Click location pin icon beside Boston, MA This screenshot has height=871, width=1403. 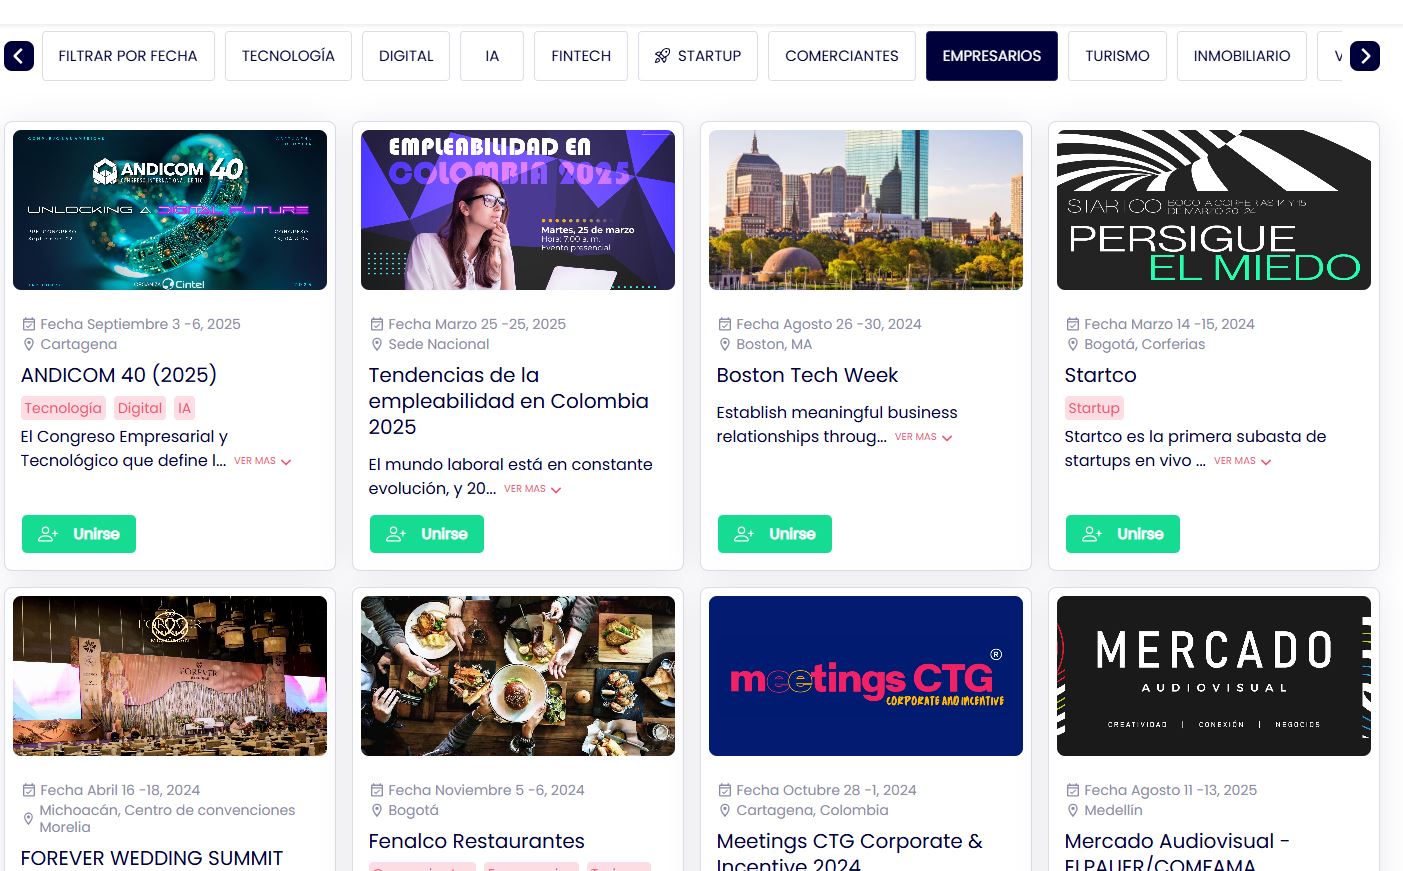coord(725,344)
